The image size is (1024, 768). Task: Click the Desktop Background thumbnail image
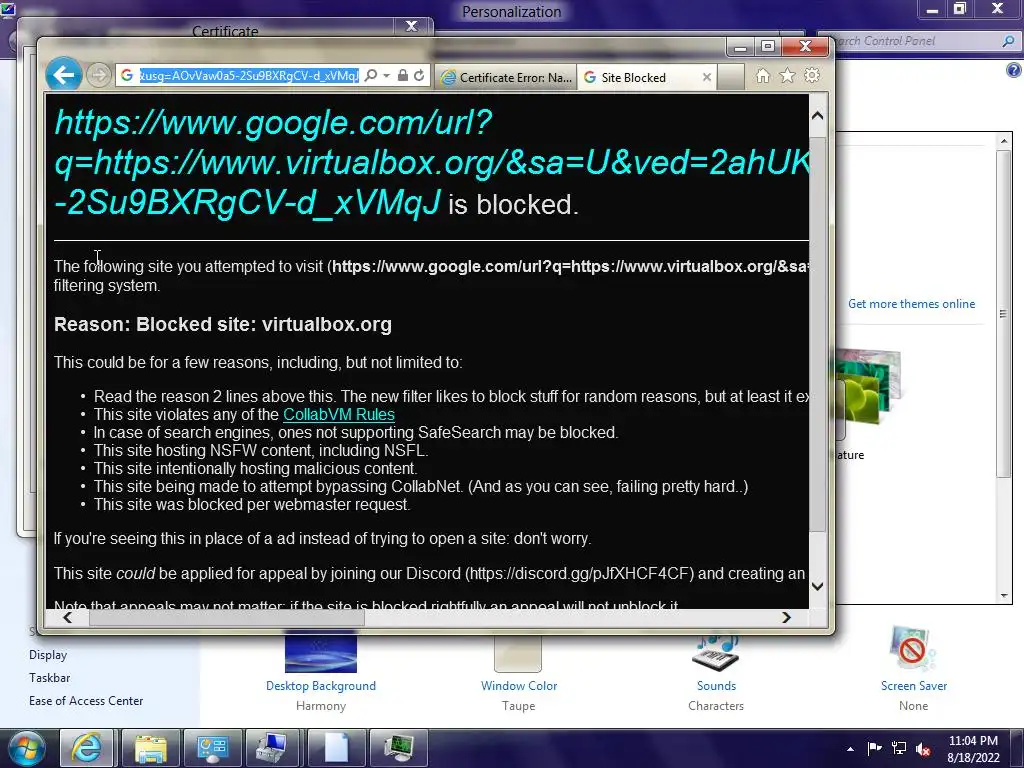pos(321,653)
